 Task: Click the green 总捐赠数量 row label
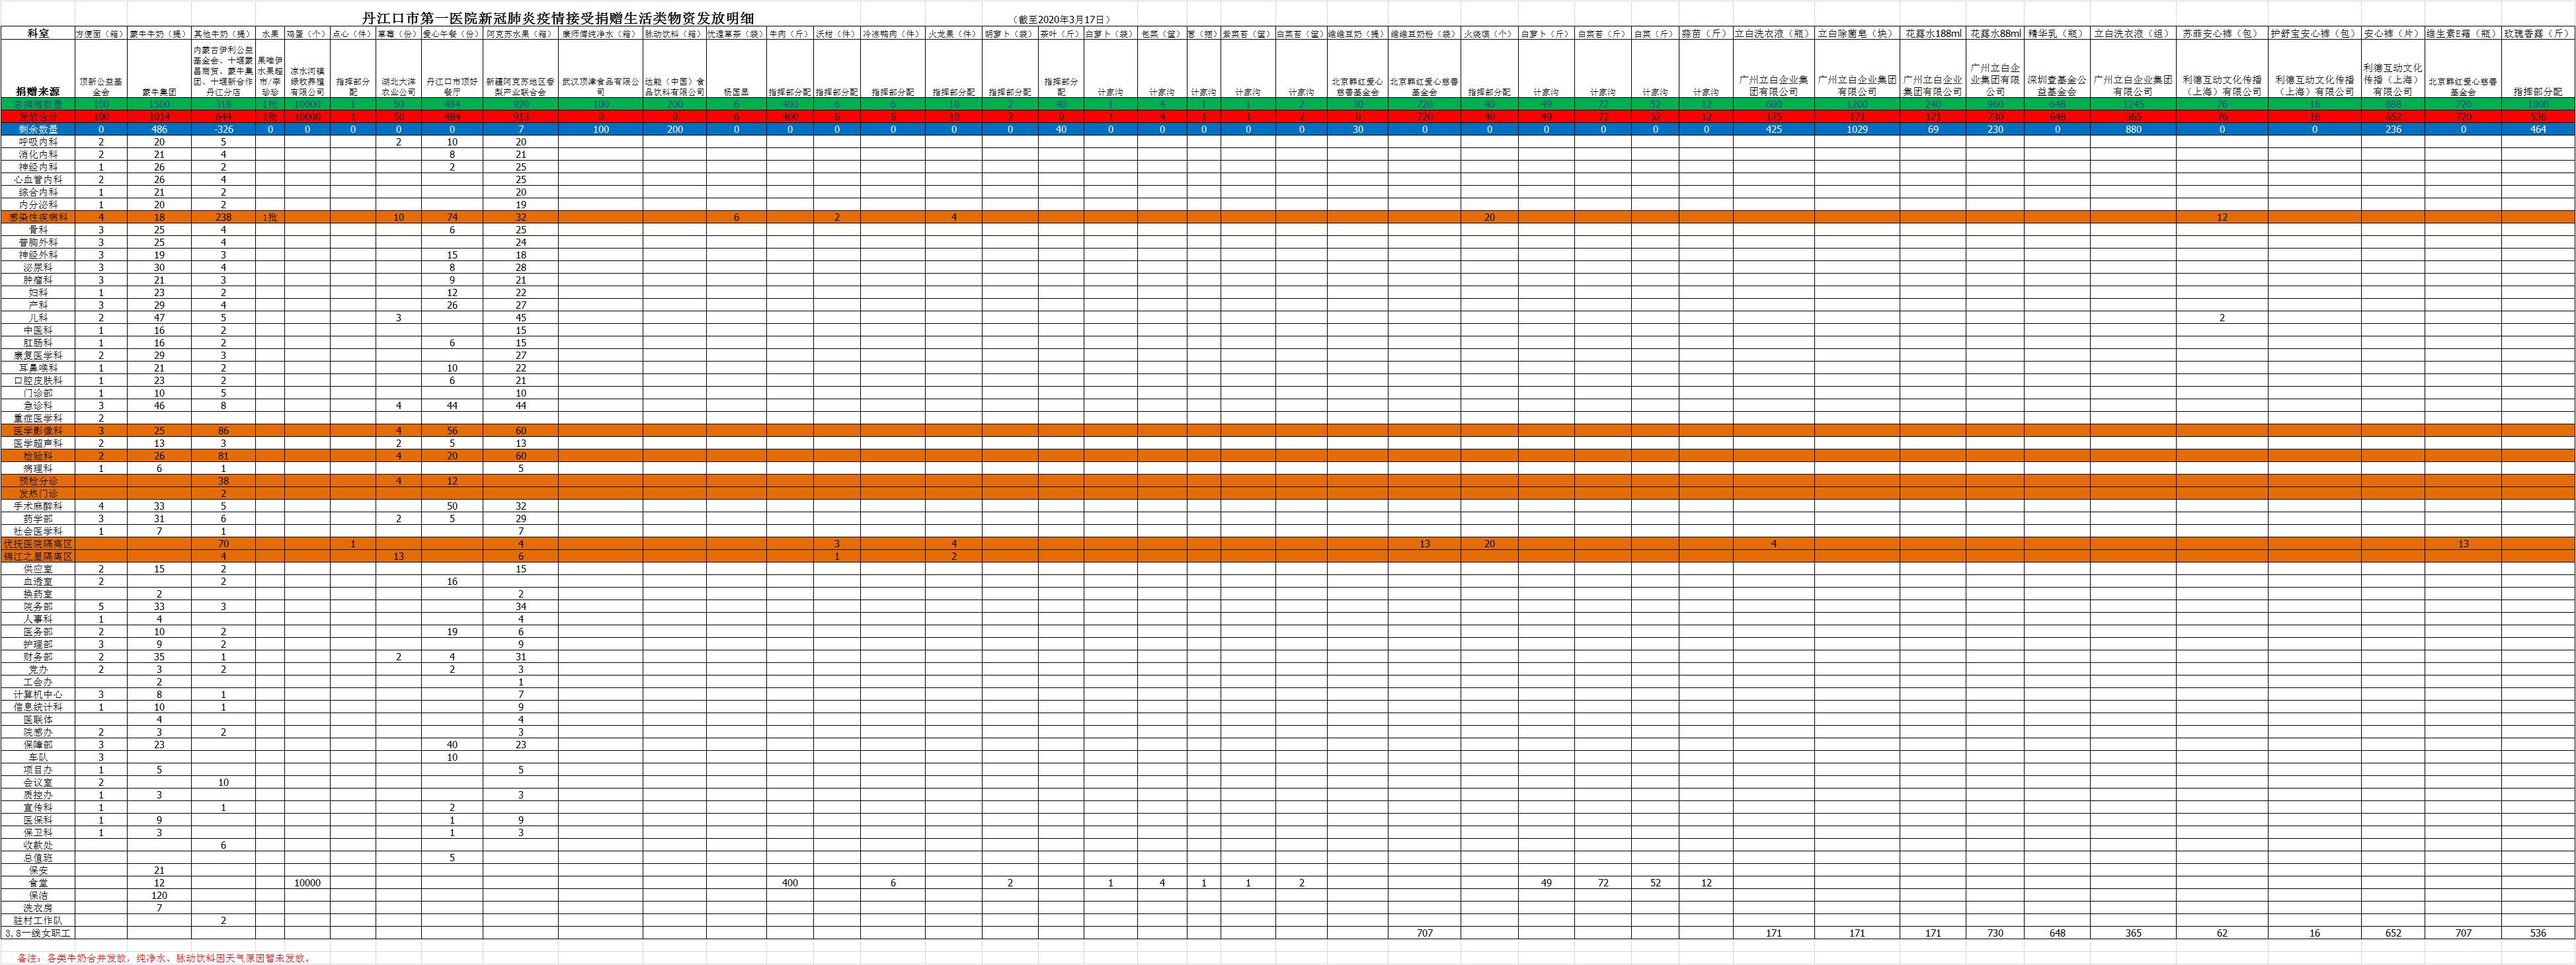click(x=38, y=104)
